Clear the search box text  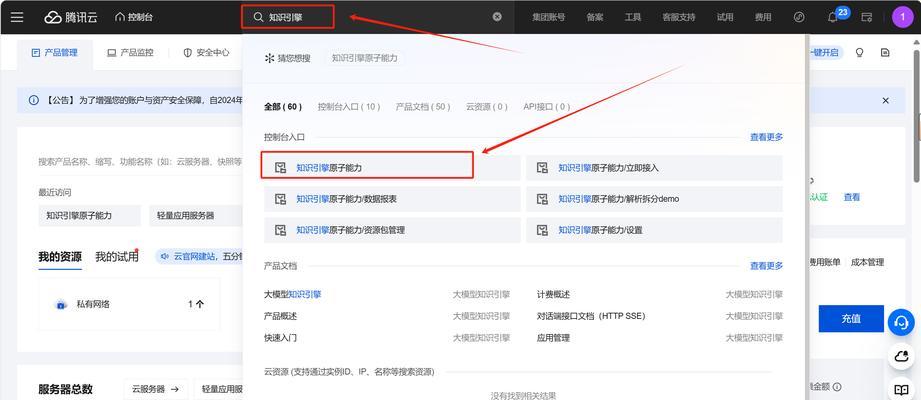pyautogui.click(x=497, y=17)
